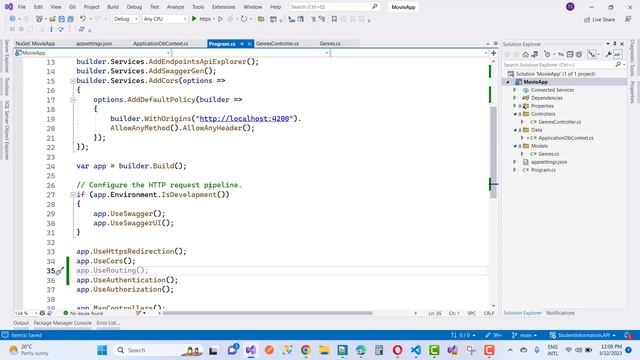Expand the Connected Services node
Screen dimensions: 640x360
515,90
